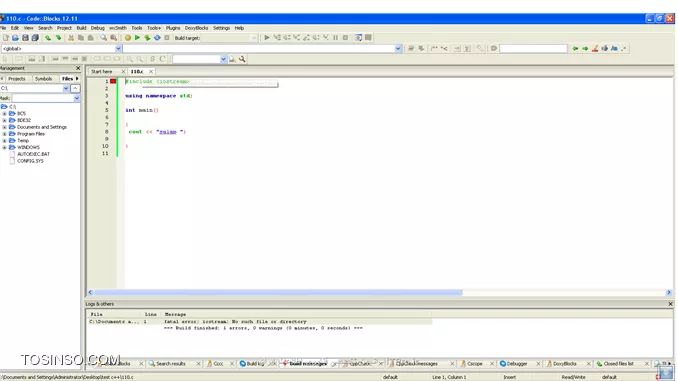Click the Redo arrow icon

tap(58, 38)
